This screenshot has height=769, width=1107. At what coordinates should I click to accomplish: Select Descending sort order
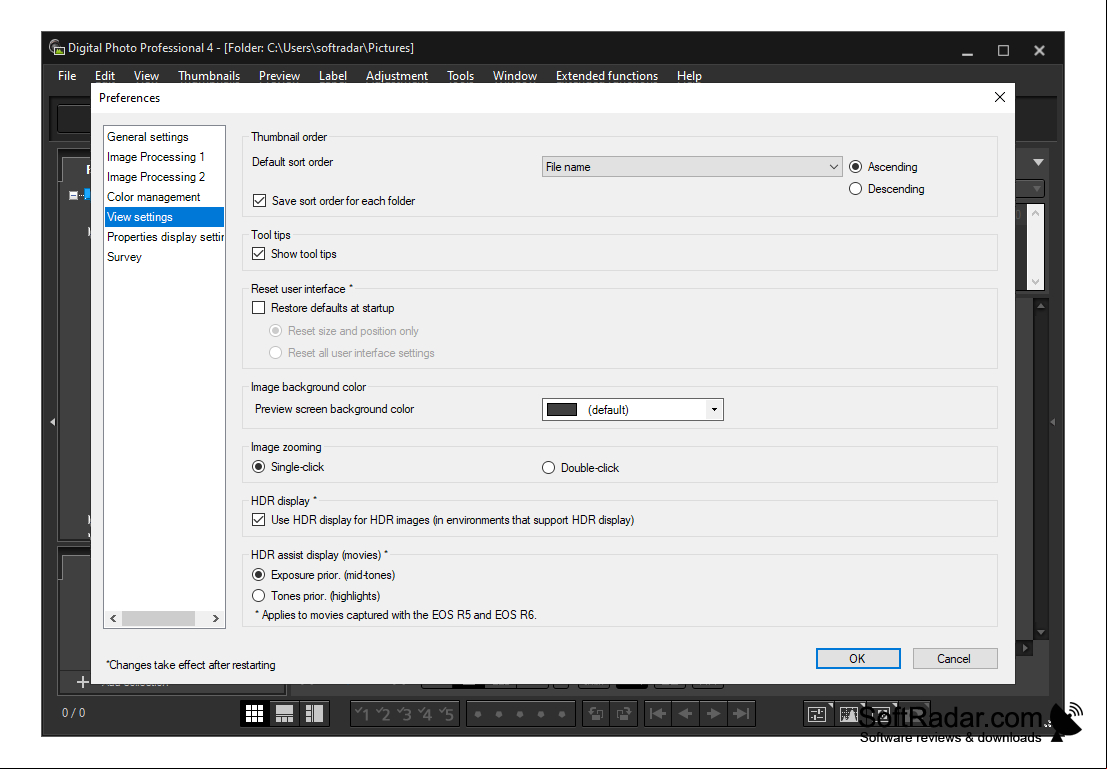tap(856, 189)
